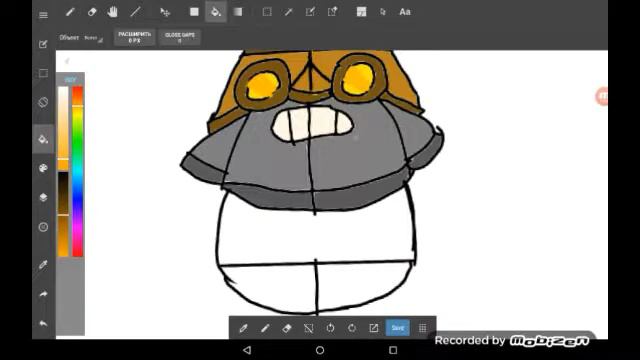640x360 pixels.
Task: Adjust the upper saturation bar of the color panel
Action: point(63,128)
